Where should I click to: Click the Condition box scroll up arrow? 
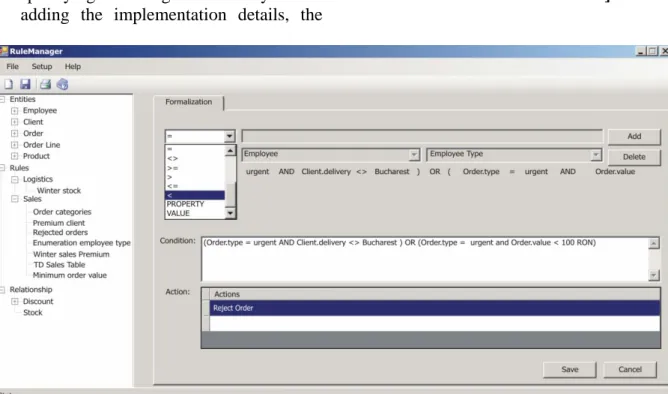[653, 244]
